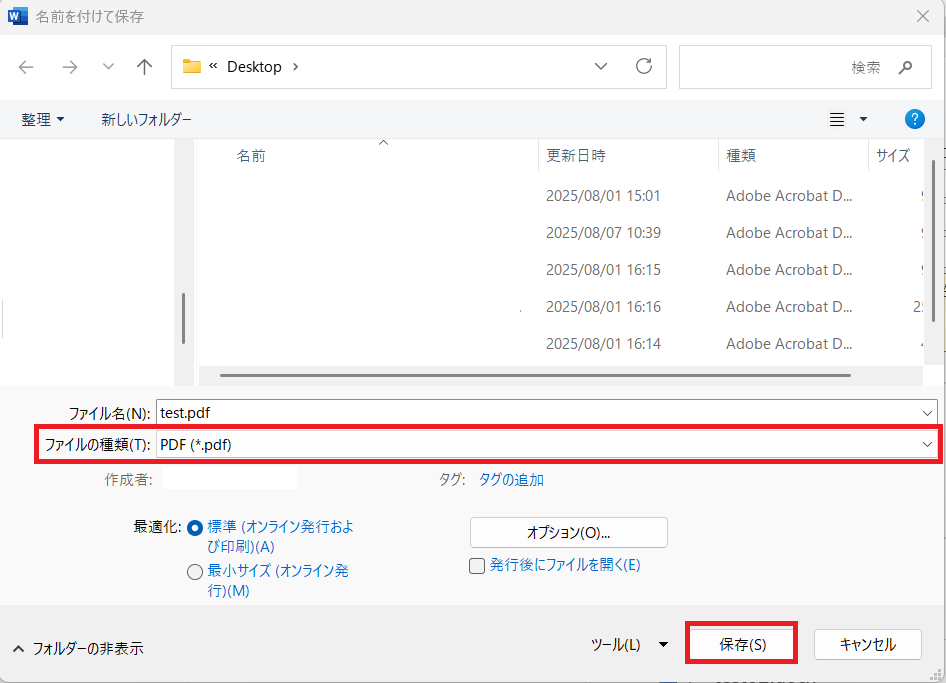The image size is (946, 683).
Task: Sort by 更新日時 column header
Action: tap(576, 156)
